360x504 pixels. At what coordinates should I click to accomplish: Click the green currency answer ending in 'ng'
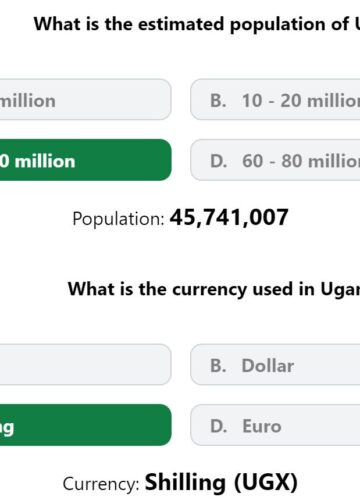(x=86, y=425)
